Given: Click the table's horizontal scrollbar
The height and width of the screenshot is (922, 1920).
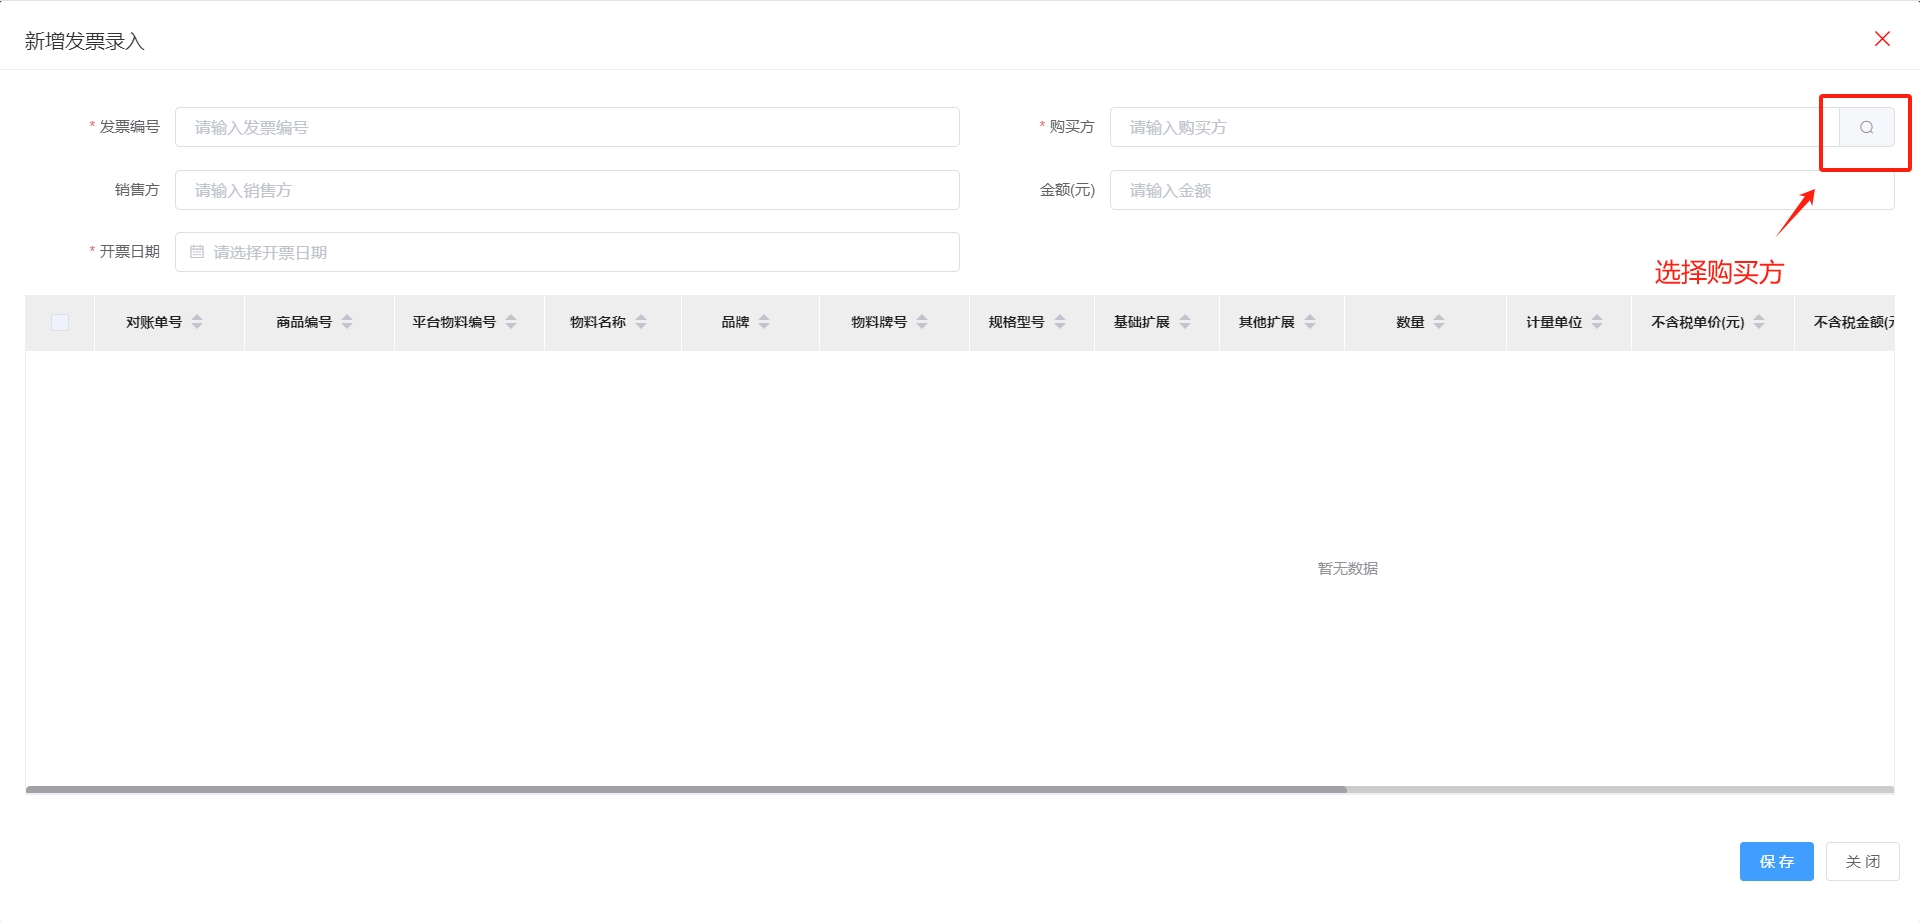Looking at the screenshot, I should (x=686, y=790).
